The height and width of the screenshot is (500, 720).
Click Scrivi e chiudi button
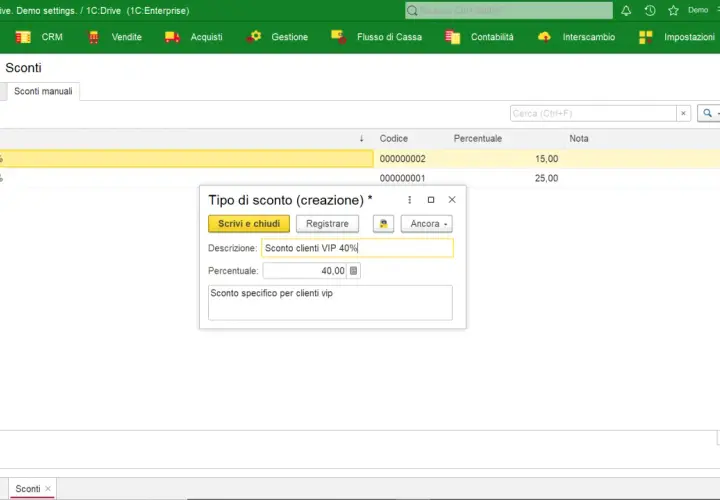(x=249, y=224)
